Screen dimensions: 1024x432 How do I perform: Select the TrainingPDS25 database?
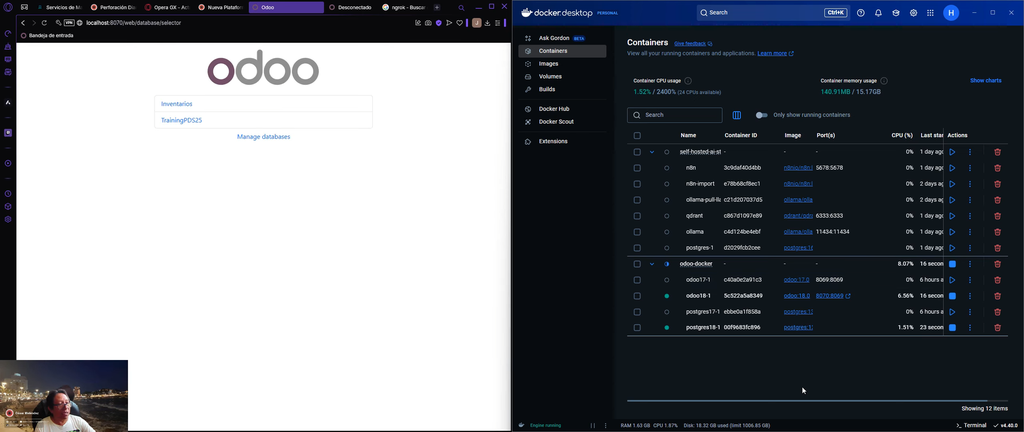[182, 120]
